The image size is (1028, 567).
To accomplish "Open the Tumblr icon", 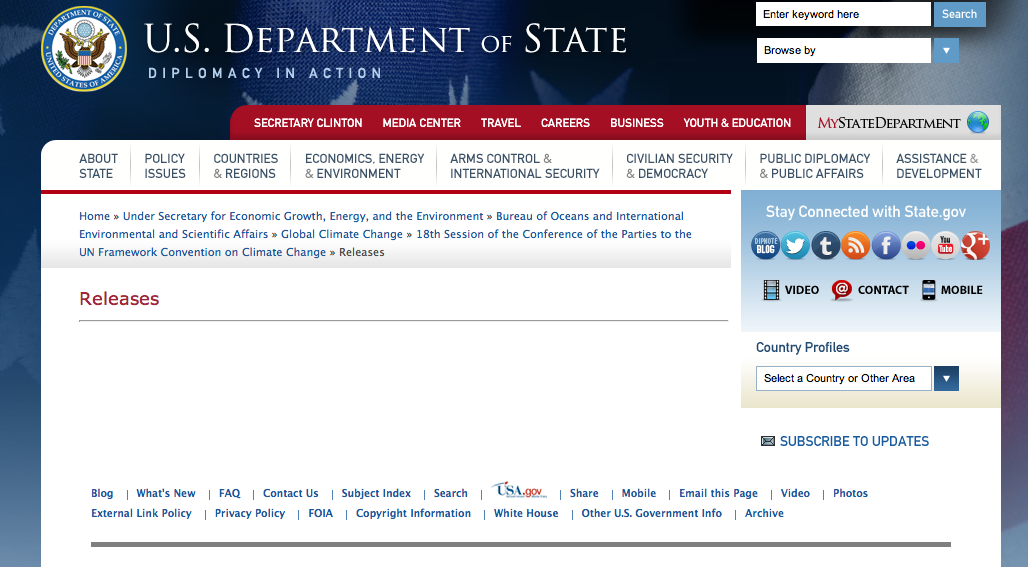I will coord(826,245).
